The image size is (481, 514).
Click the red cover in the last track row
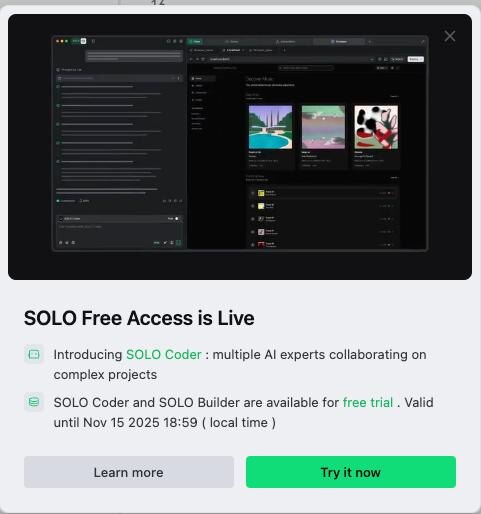click(261, 245)
